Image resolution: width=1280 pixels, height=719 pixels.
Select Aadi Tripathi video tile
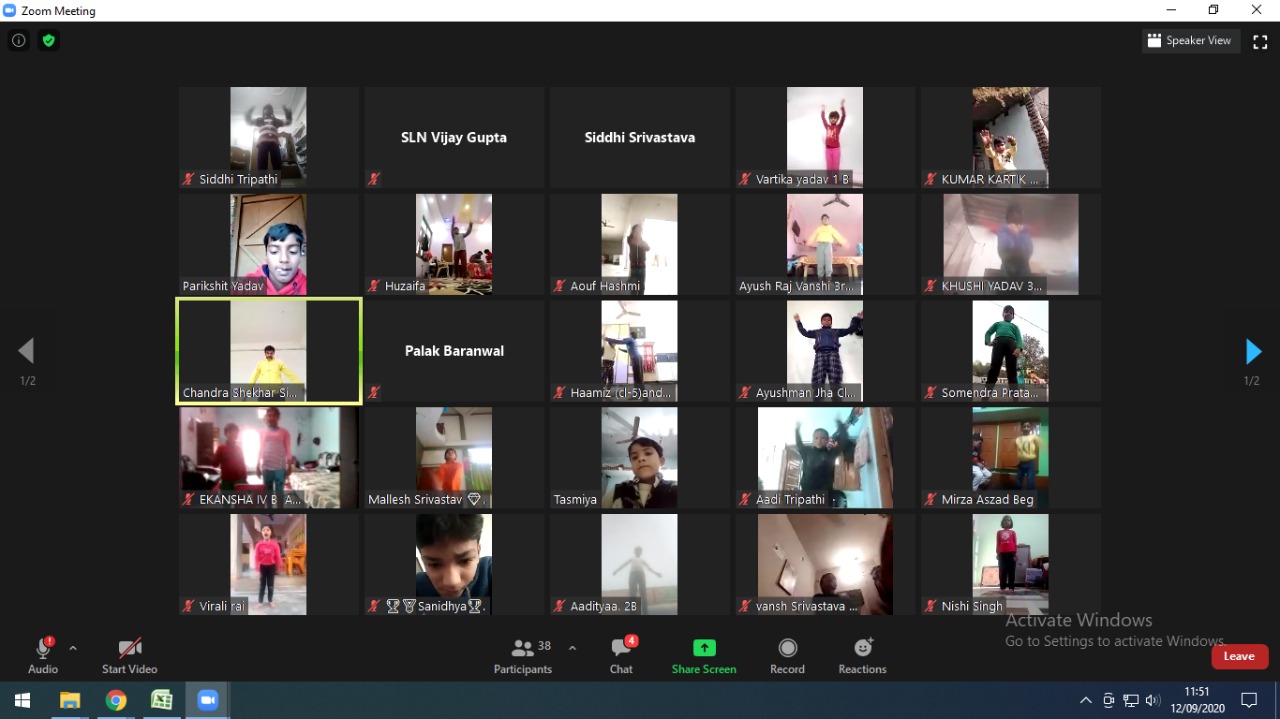pyautogui.click(x=825, y=458)
